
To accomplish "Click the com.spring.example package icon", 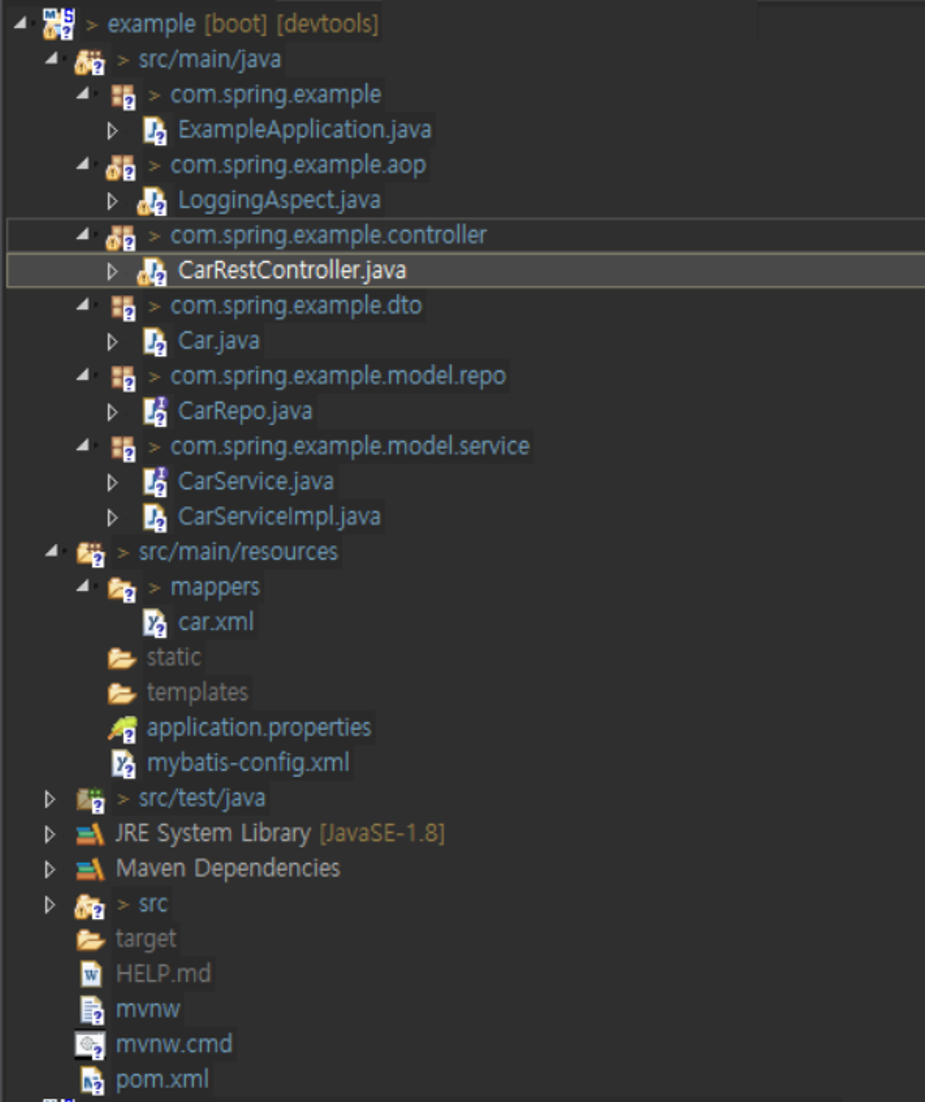I will [x=123, y=96].
